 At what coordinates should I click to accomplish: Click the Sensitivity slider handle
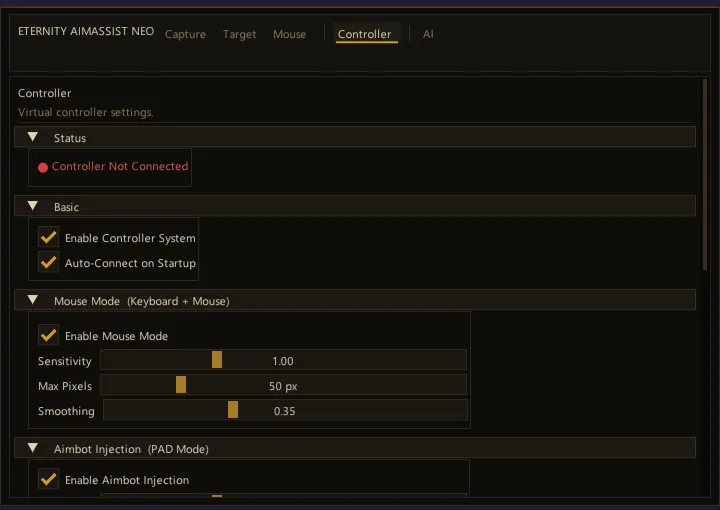[217, 360]
